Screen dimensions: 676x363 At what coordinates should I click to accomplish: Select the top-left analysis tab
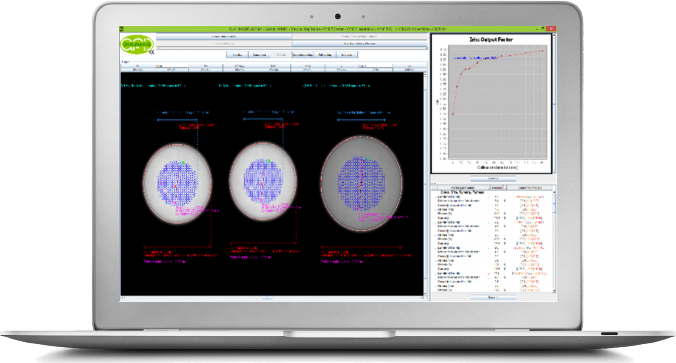click(x=224, y=37)
